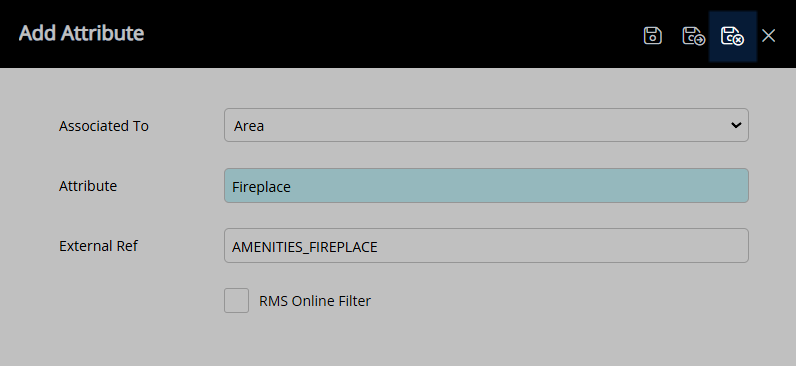Click the Save disk icon
Viewport: 796px width, 366px height.
point(652,36)
